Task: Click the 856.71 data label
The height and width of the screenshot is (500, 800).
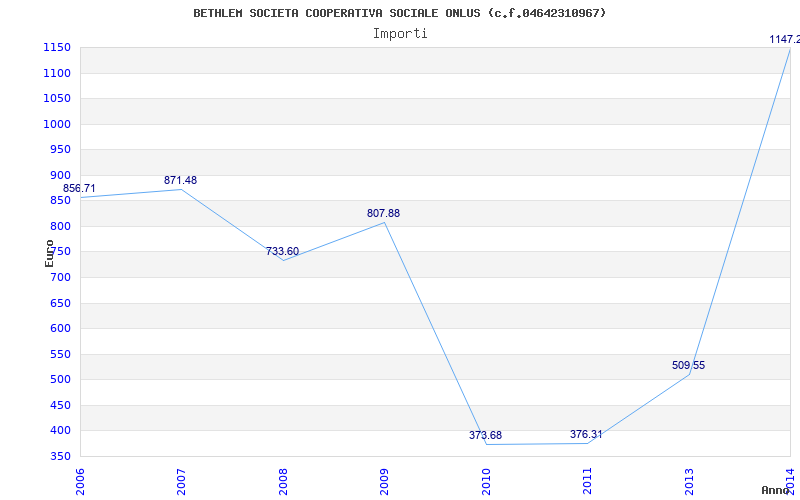Action: 79,188
